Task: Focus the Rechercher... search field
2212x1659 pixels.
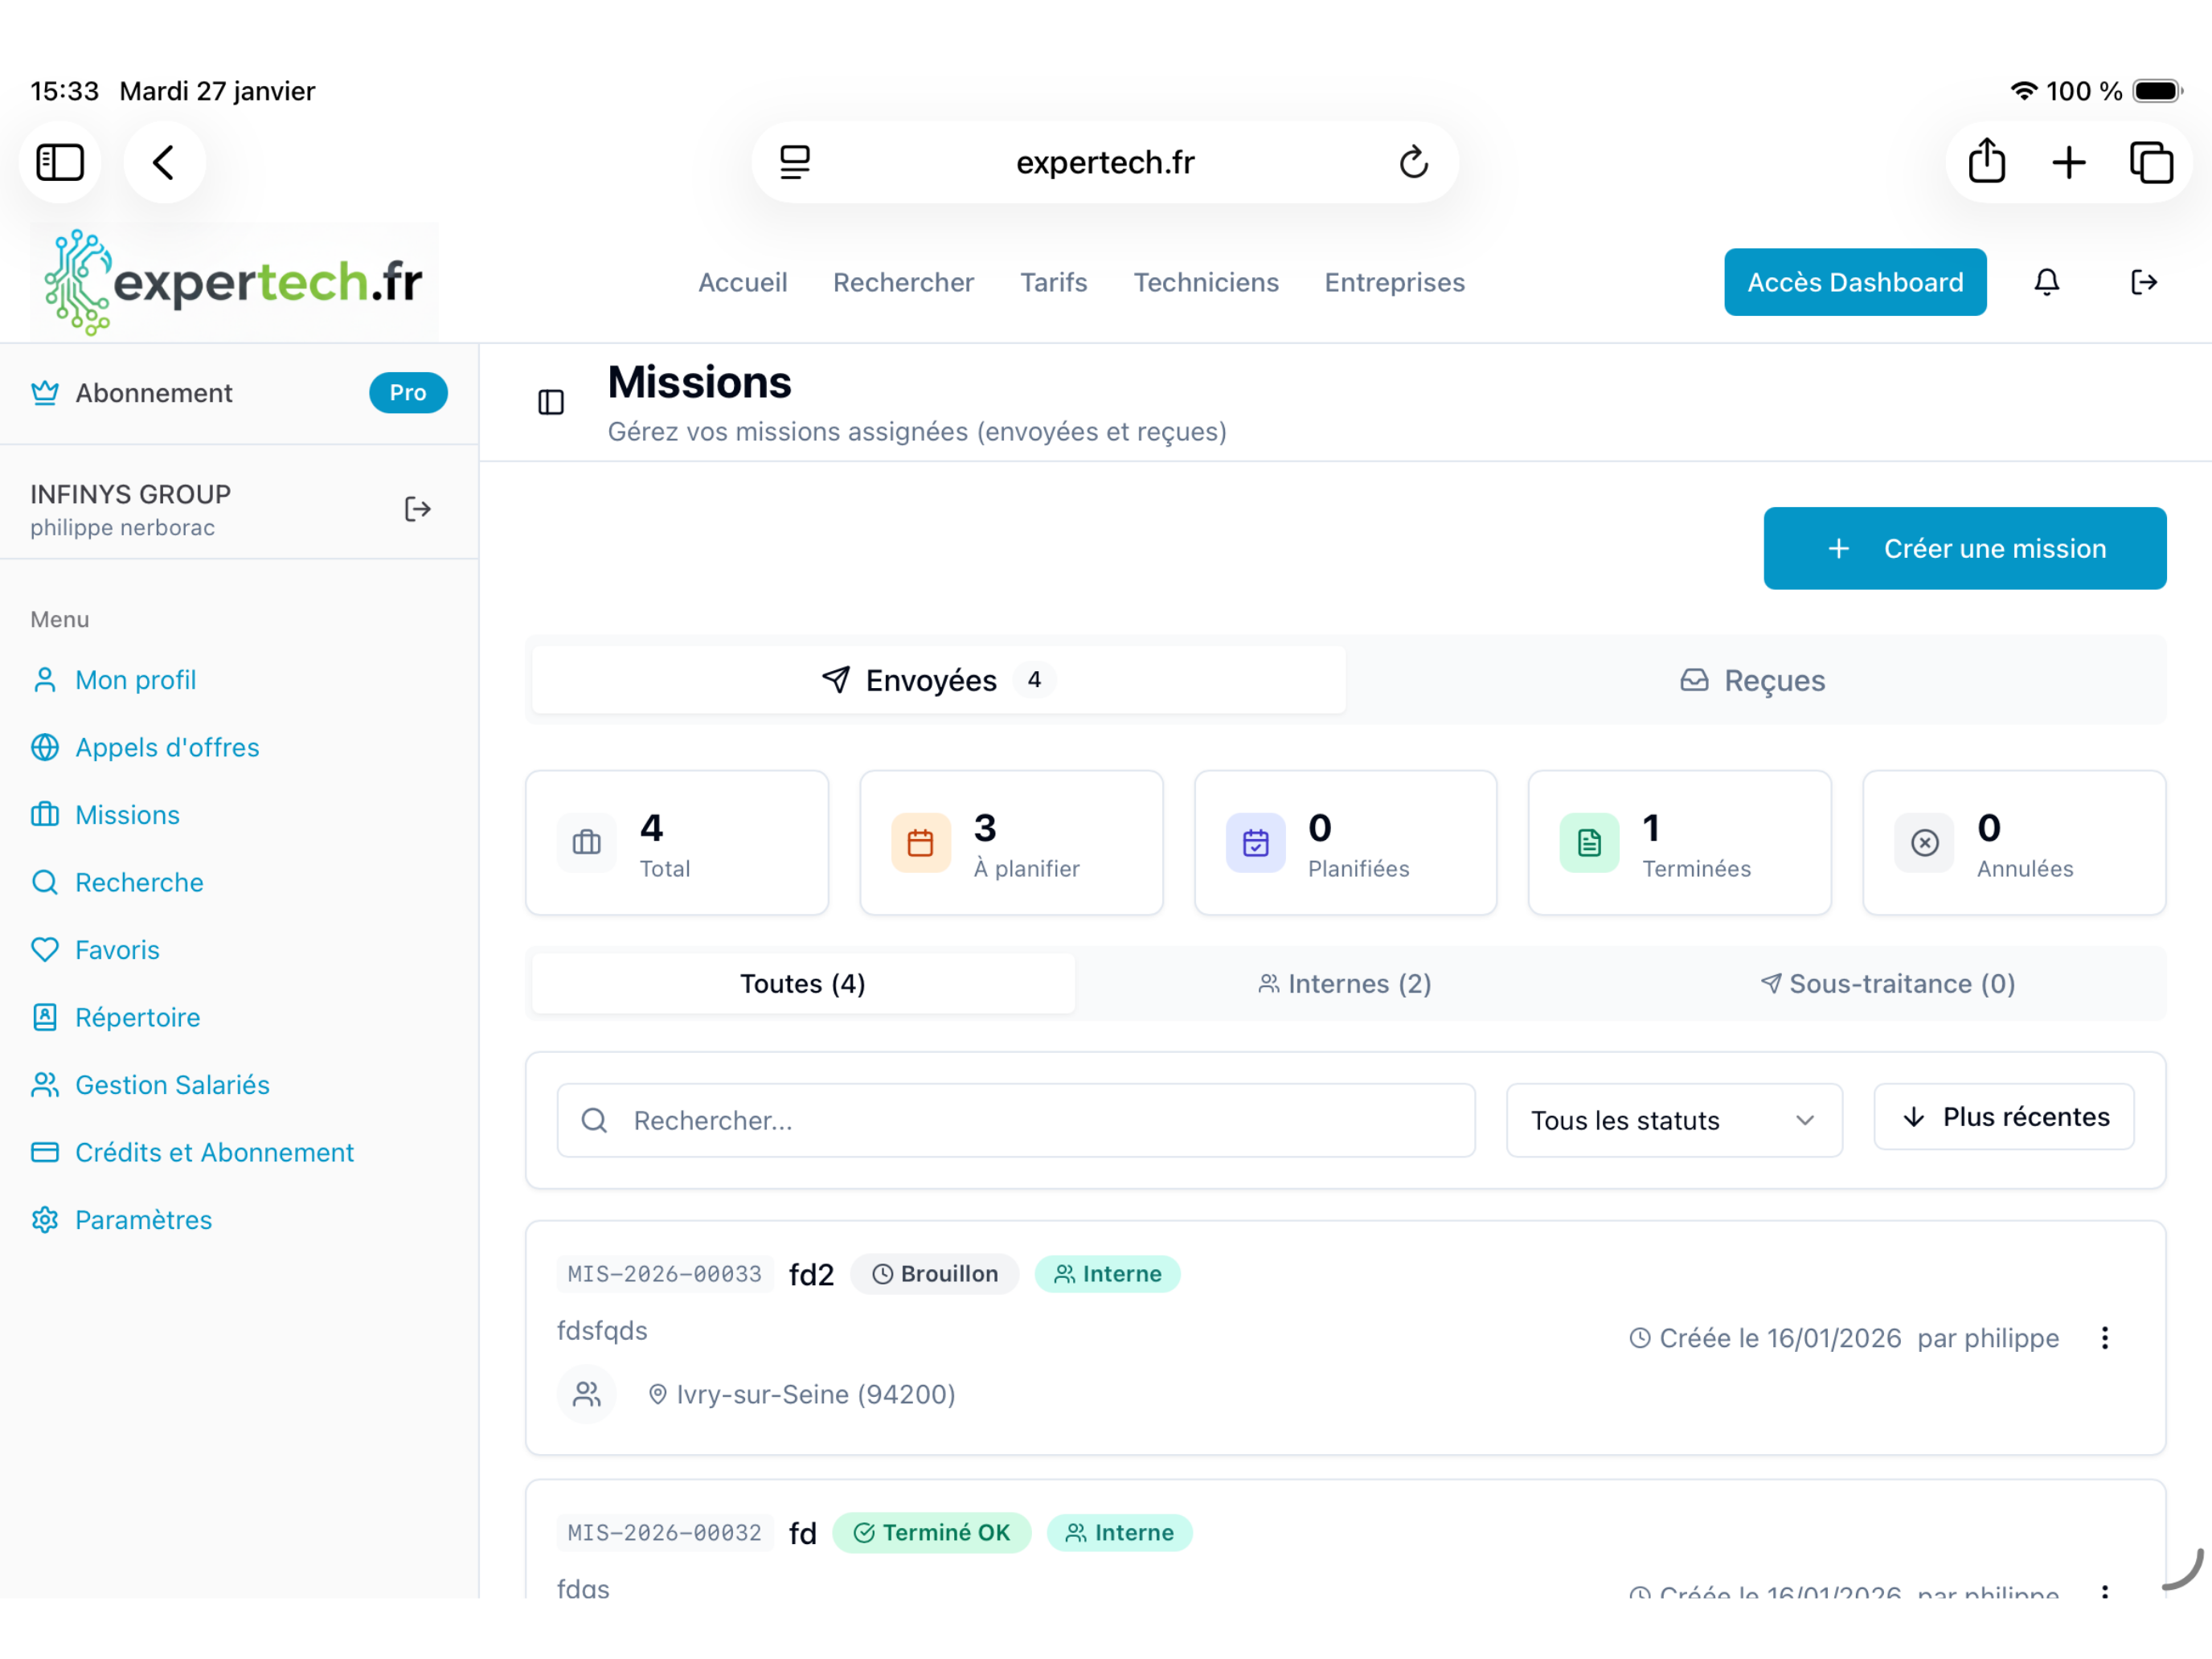Action: point(1016,1120)
